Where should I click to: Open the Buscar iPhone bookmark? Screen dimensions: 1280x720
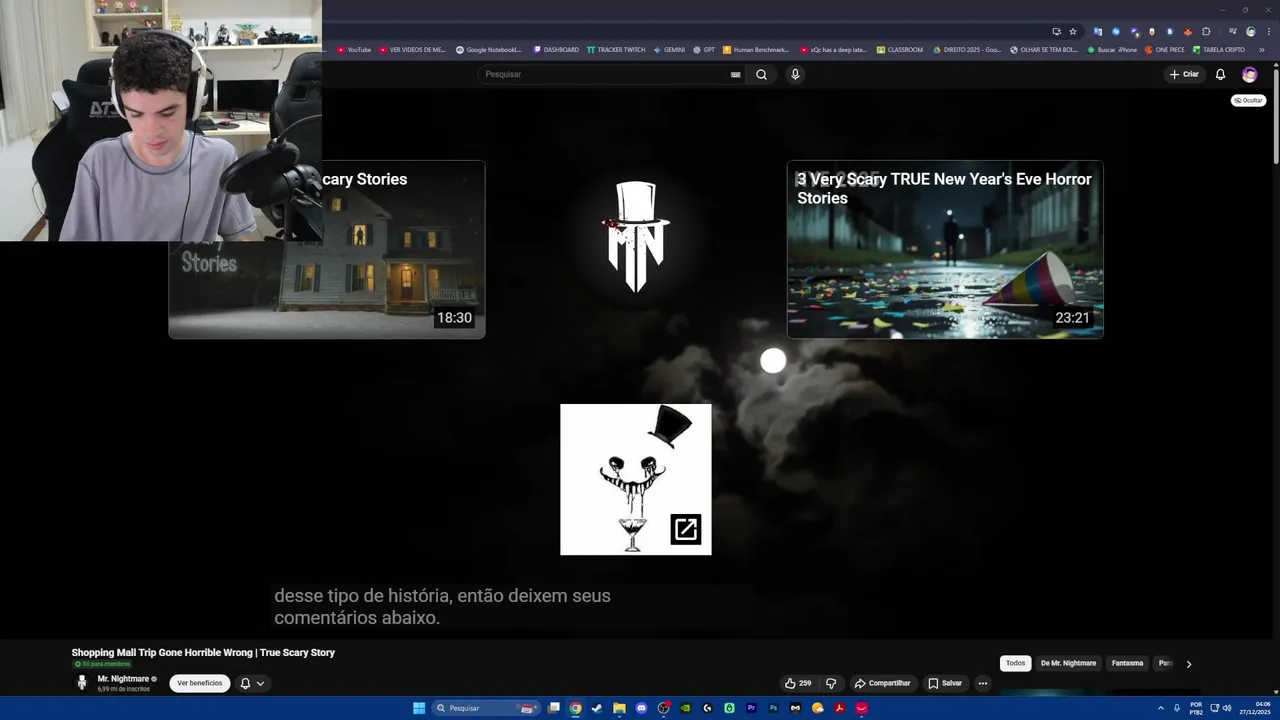(x=1112, y=49)
